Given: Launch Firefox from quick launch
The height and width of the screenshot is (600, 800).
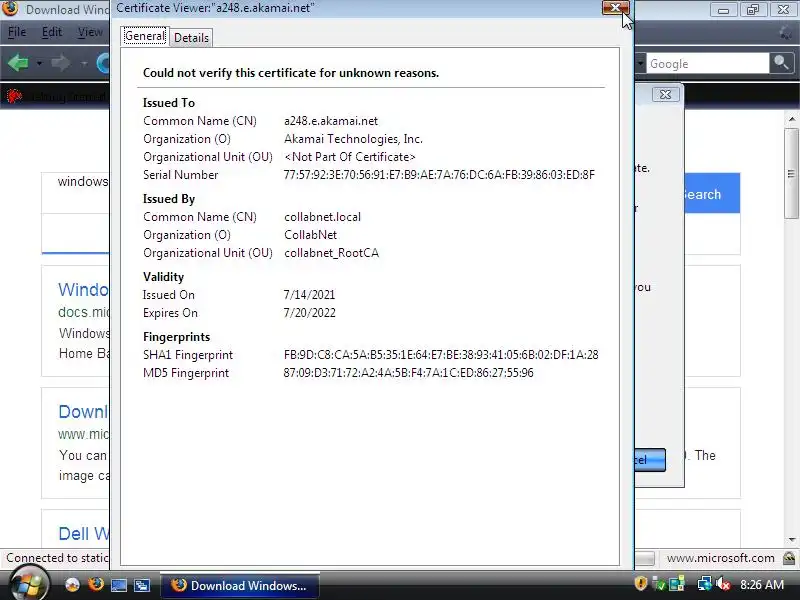Looking at the screenshot, I should (x=95, y=584).
